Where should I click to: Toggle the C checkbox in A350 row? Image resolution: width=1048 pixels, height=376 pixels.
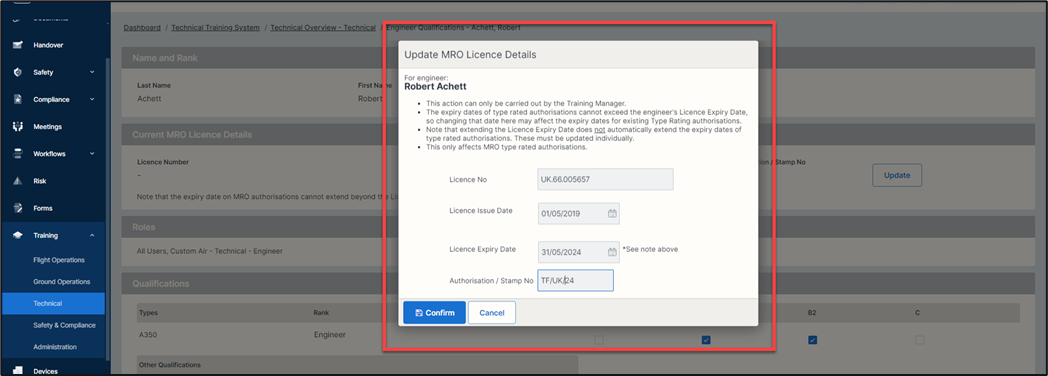click(x=920, y=340)
